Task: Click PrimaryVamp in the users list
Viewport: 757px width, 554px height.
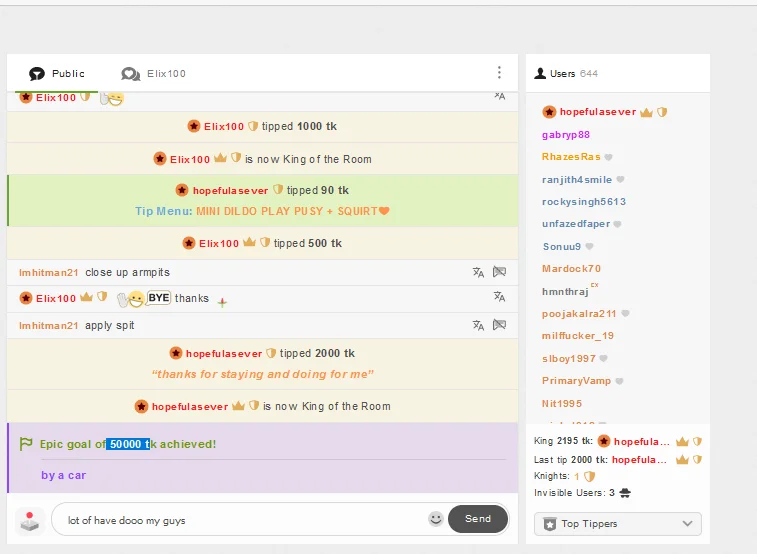Action: (x=576, y=381)
